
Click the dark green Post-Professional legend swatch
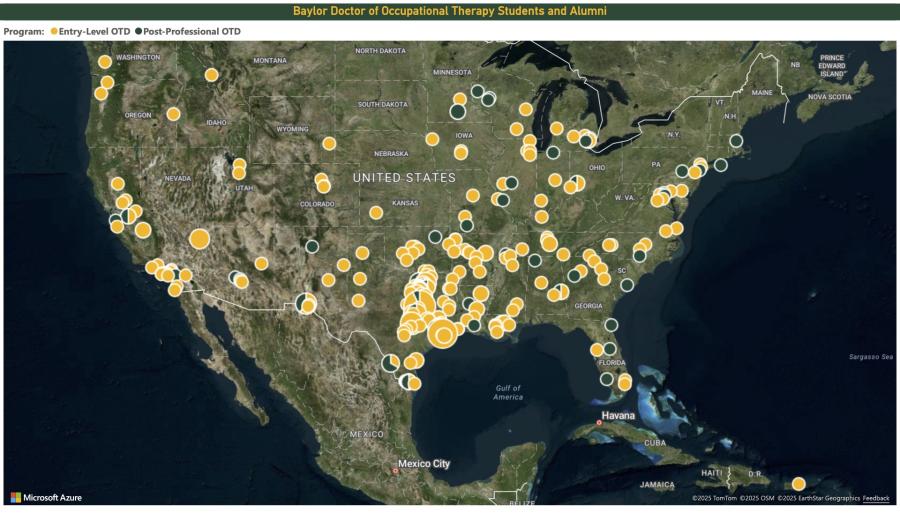(x=138, y=32)
